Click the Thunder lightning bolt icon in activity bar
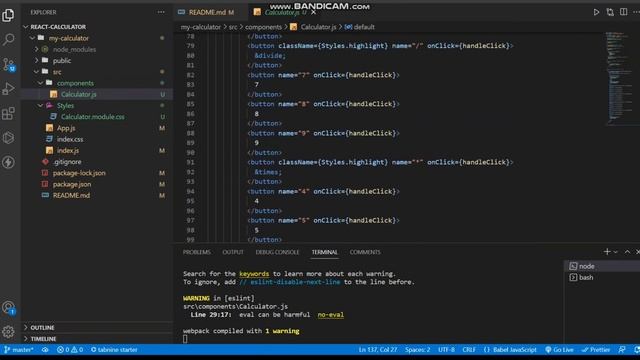The width and height of the screenshot is (640, 360). 8,162
